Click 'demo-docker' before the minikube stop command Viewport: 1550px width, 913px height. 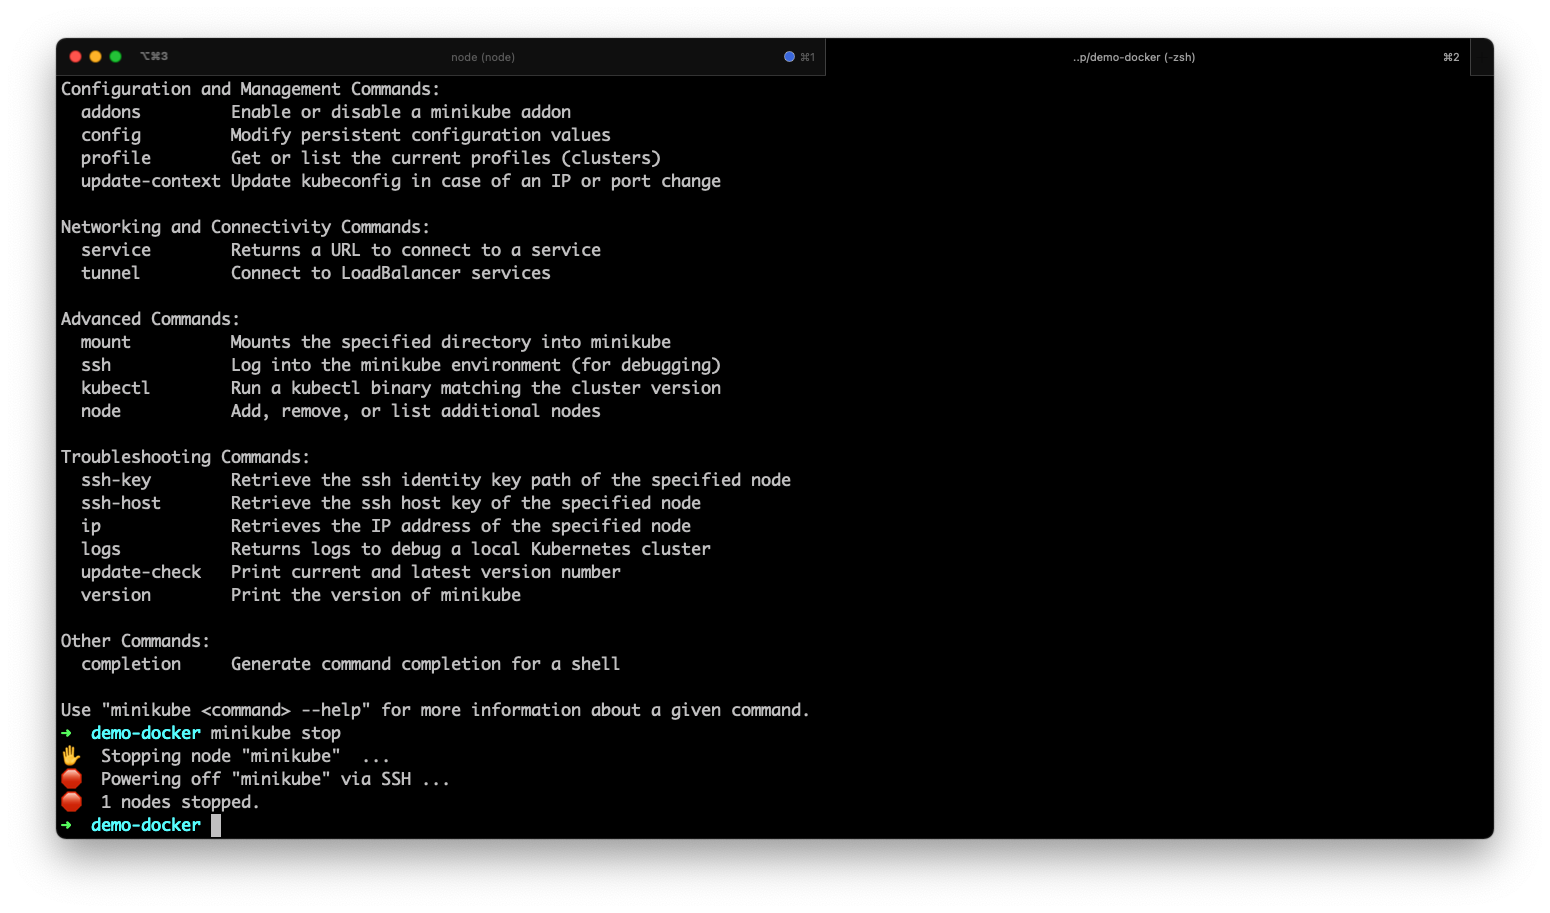point(146,733)
